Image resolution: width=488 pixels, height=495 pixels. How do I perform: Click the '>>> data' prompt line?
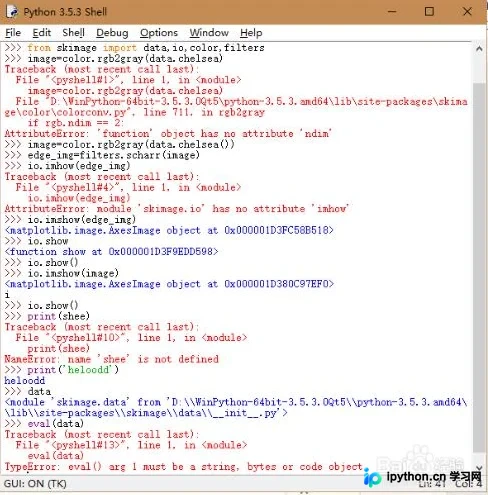coord(28,392)
